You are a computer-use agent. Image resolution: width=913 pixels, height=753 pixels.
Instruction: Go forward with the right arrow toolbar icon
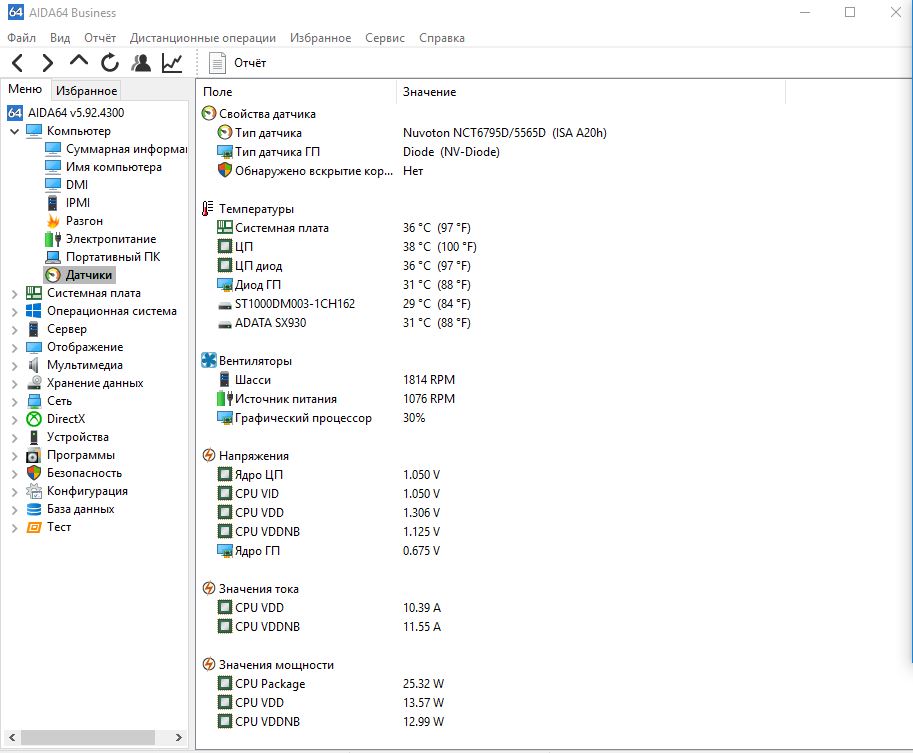[48, 62]
